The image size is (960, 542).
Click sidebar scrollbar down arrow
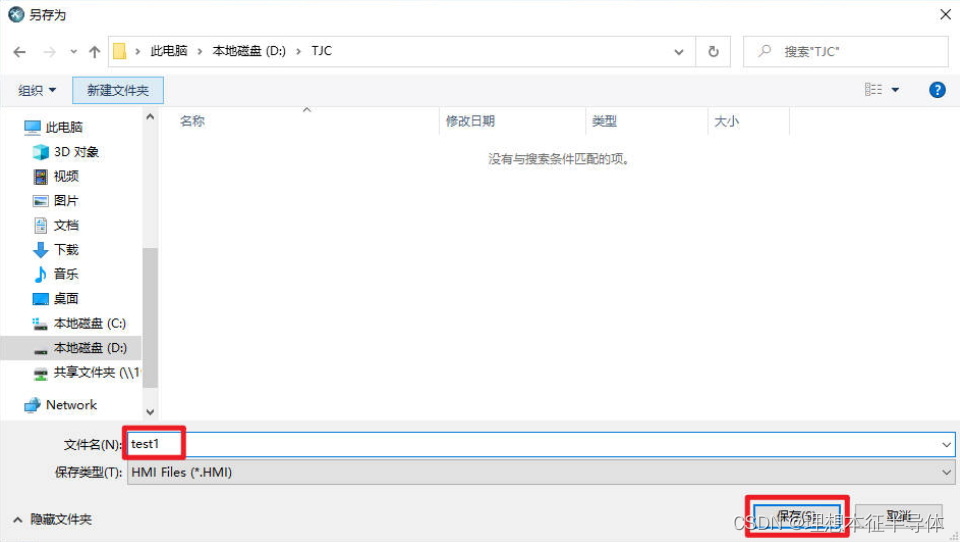(150, 412)
